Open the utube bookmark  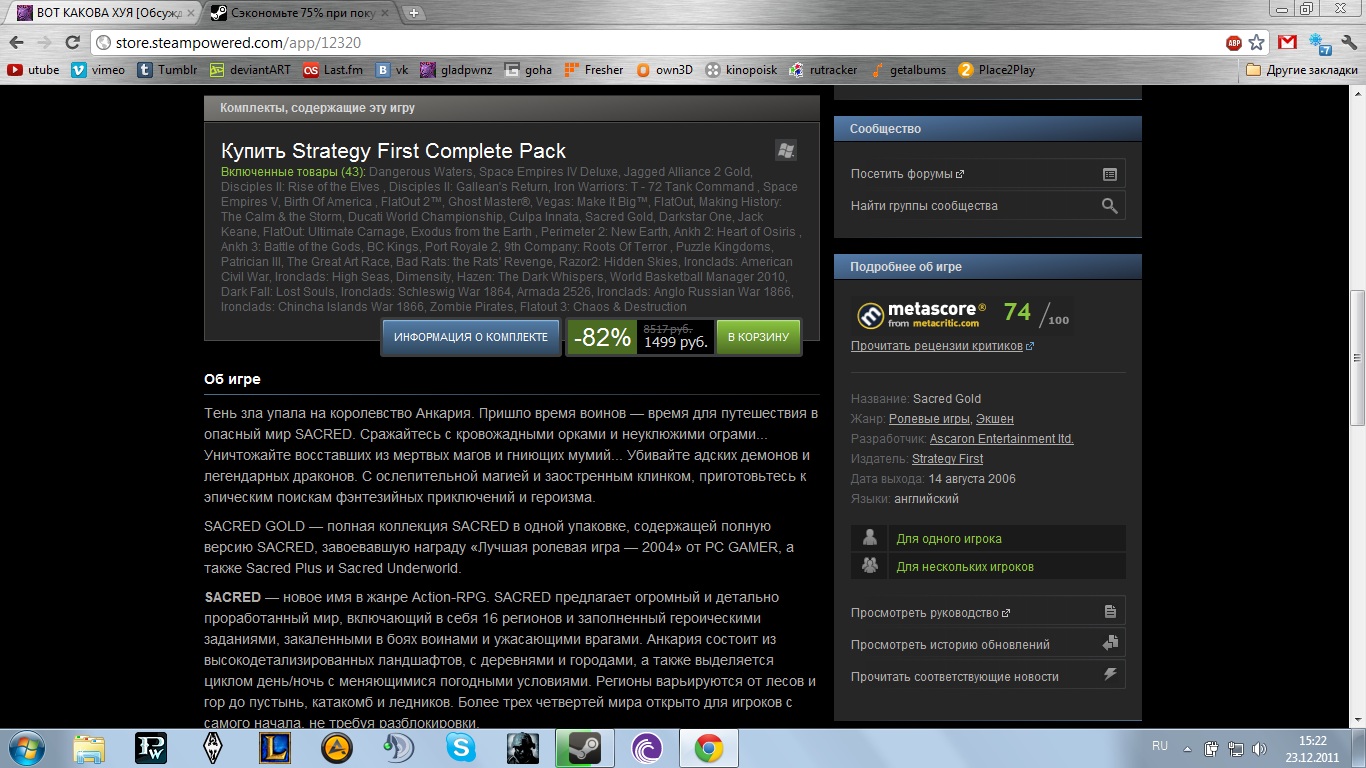[x=33, y=70]
